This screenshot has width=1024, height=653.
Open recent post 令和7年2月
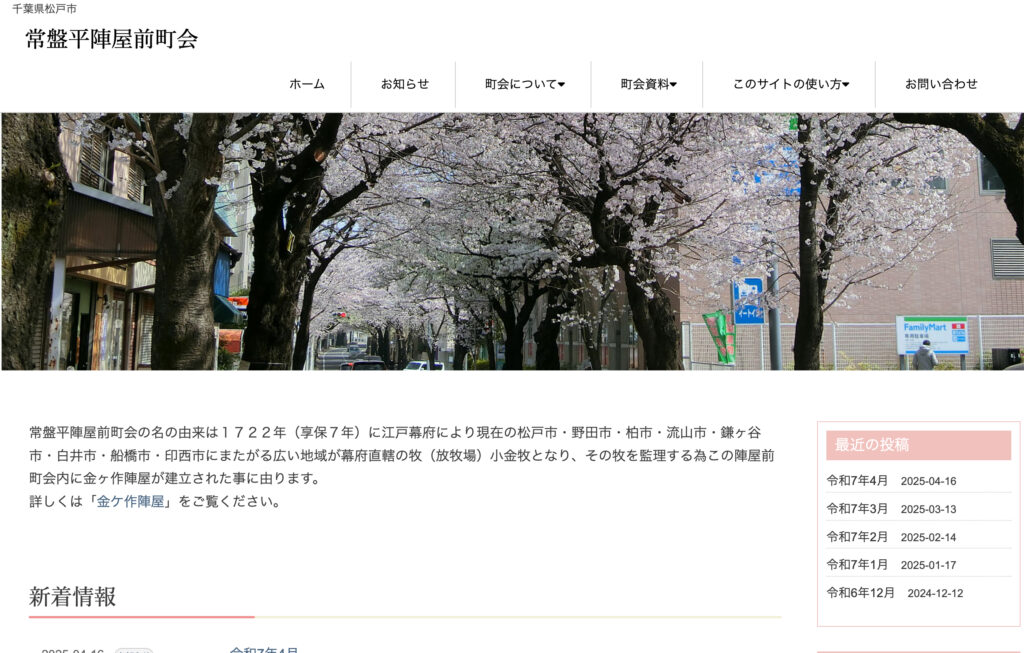pos(857,537)
